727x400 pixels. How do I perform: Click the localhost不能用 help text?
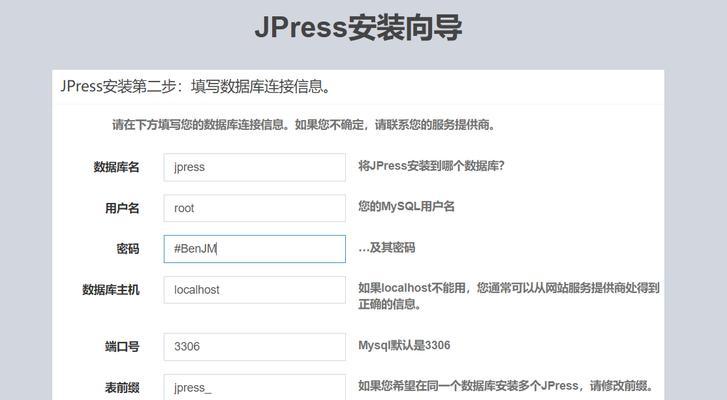tap(509, 296)
